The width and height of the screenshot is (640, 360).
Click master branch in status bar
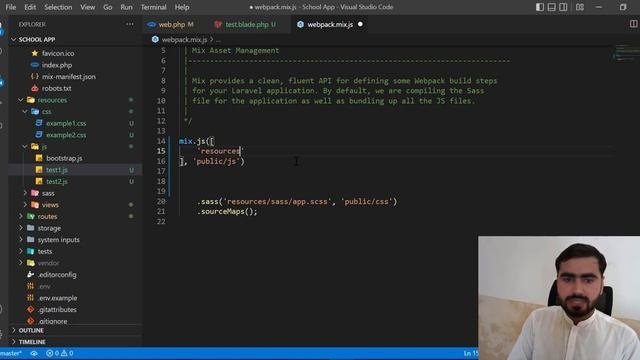(x=11, y=353)
